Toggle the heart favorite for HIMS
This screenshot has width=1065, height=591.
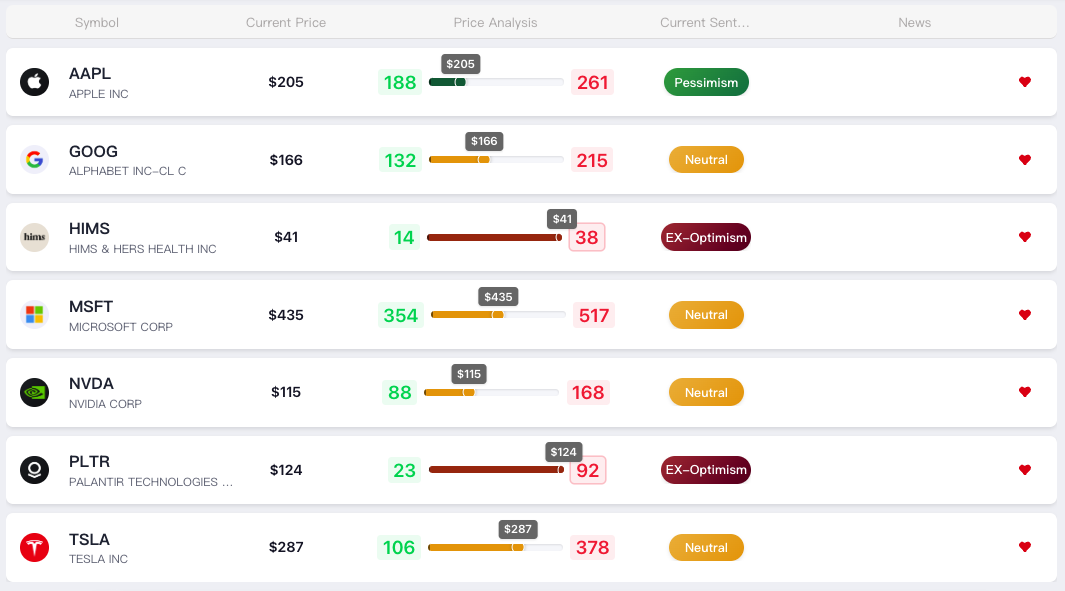tap(1025, 237)
